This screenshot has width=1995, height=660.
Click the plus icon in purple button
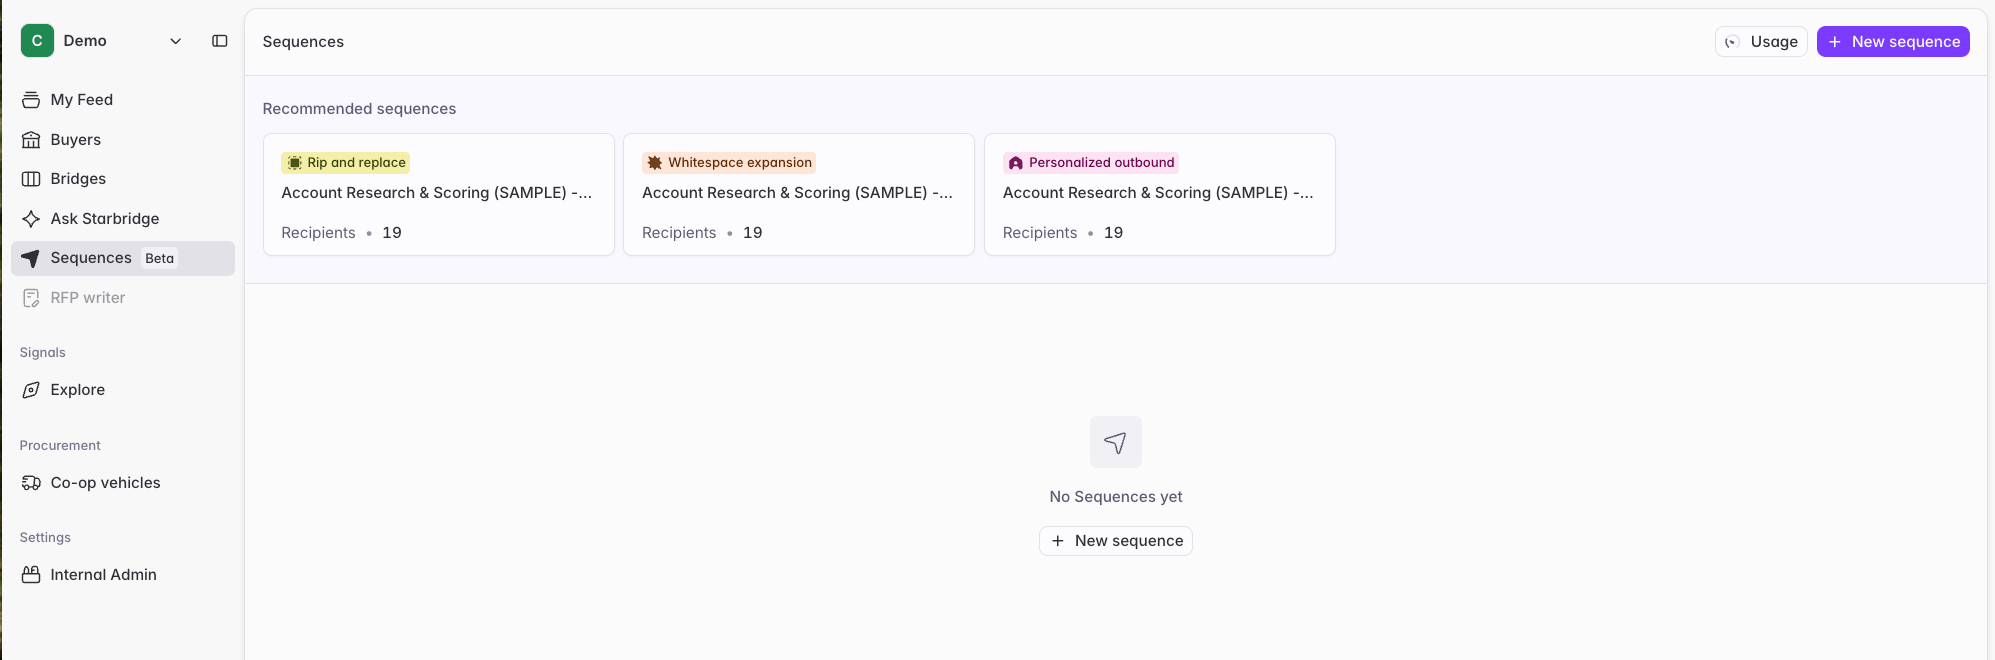pyautogui.click(x=1835, y=42)
